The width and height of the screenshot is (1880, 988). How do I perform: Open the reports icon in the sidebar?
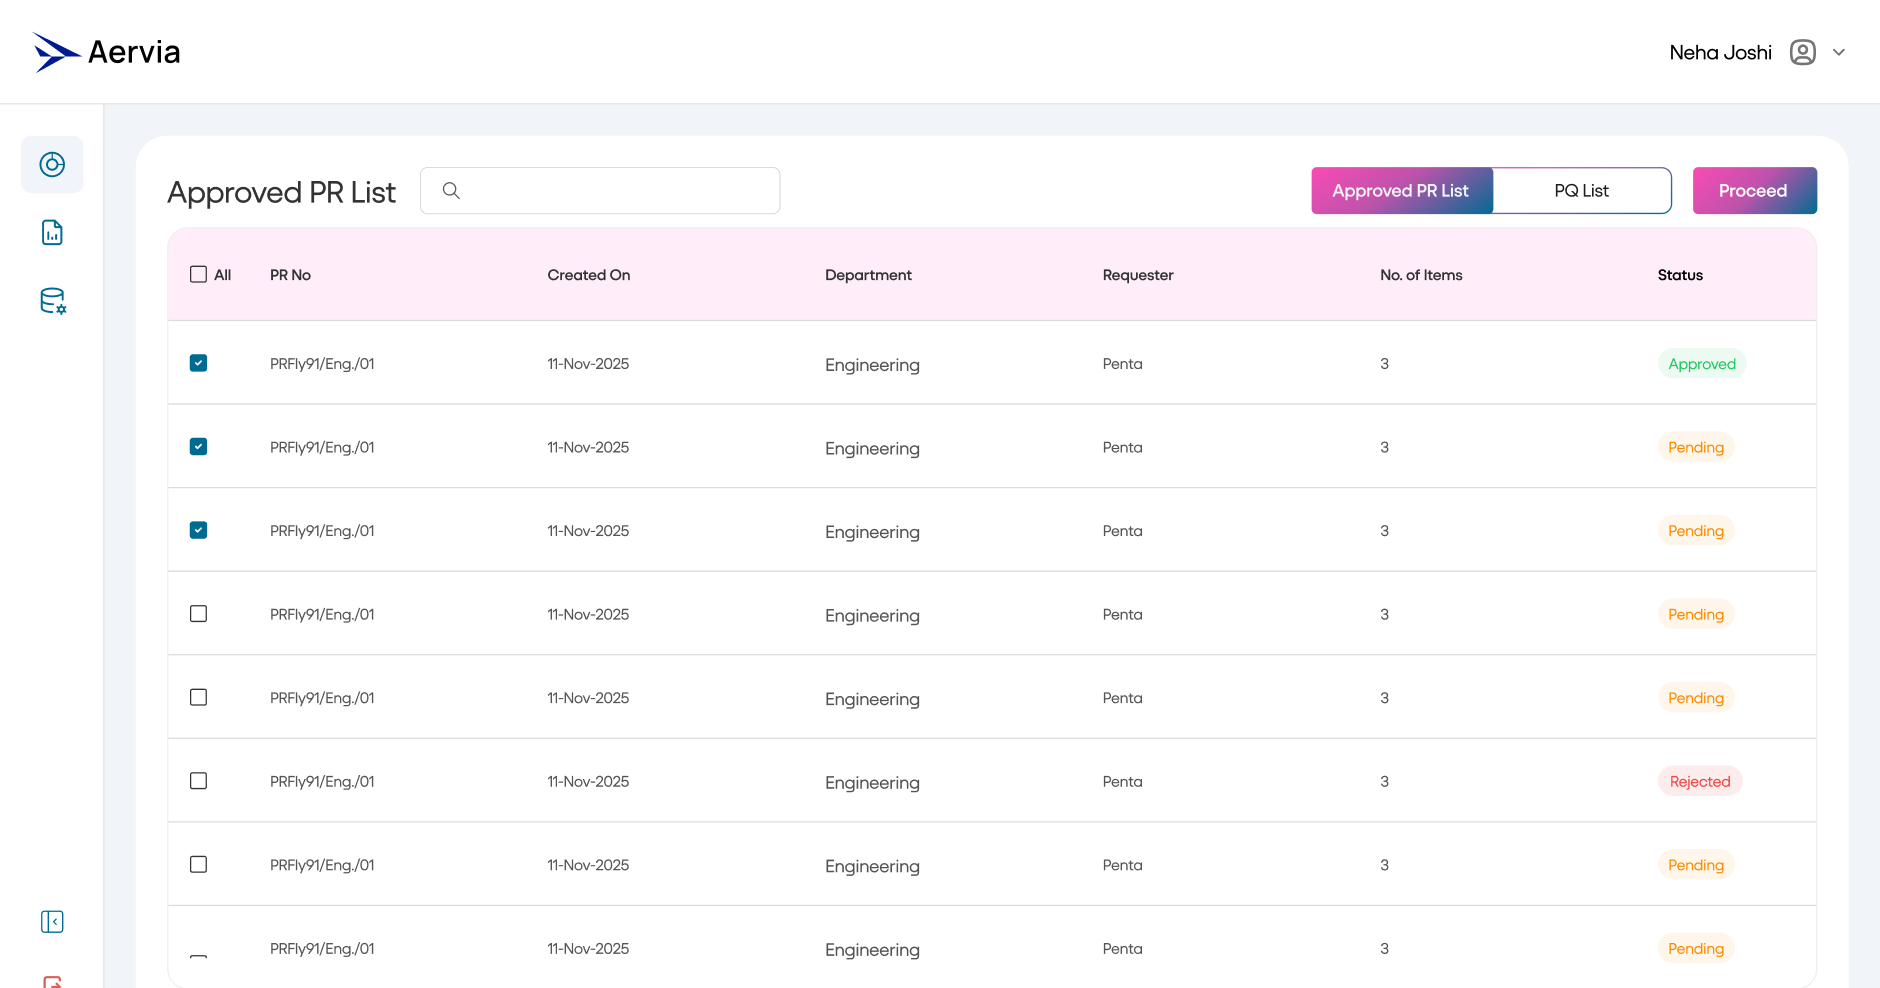pos(52,232)
